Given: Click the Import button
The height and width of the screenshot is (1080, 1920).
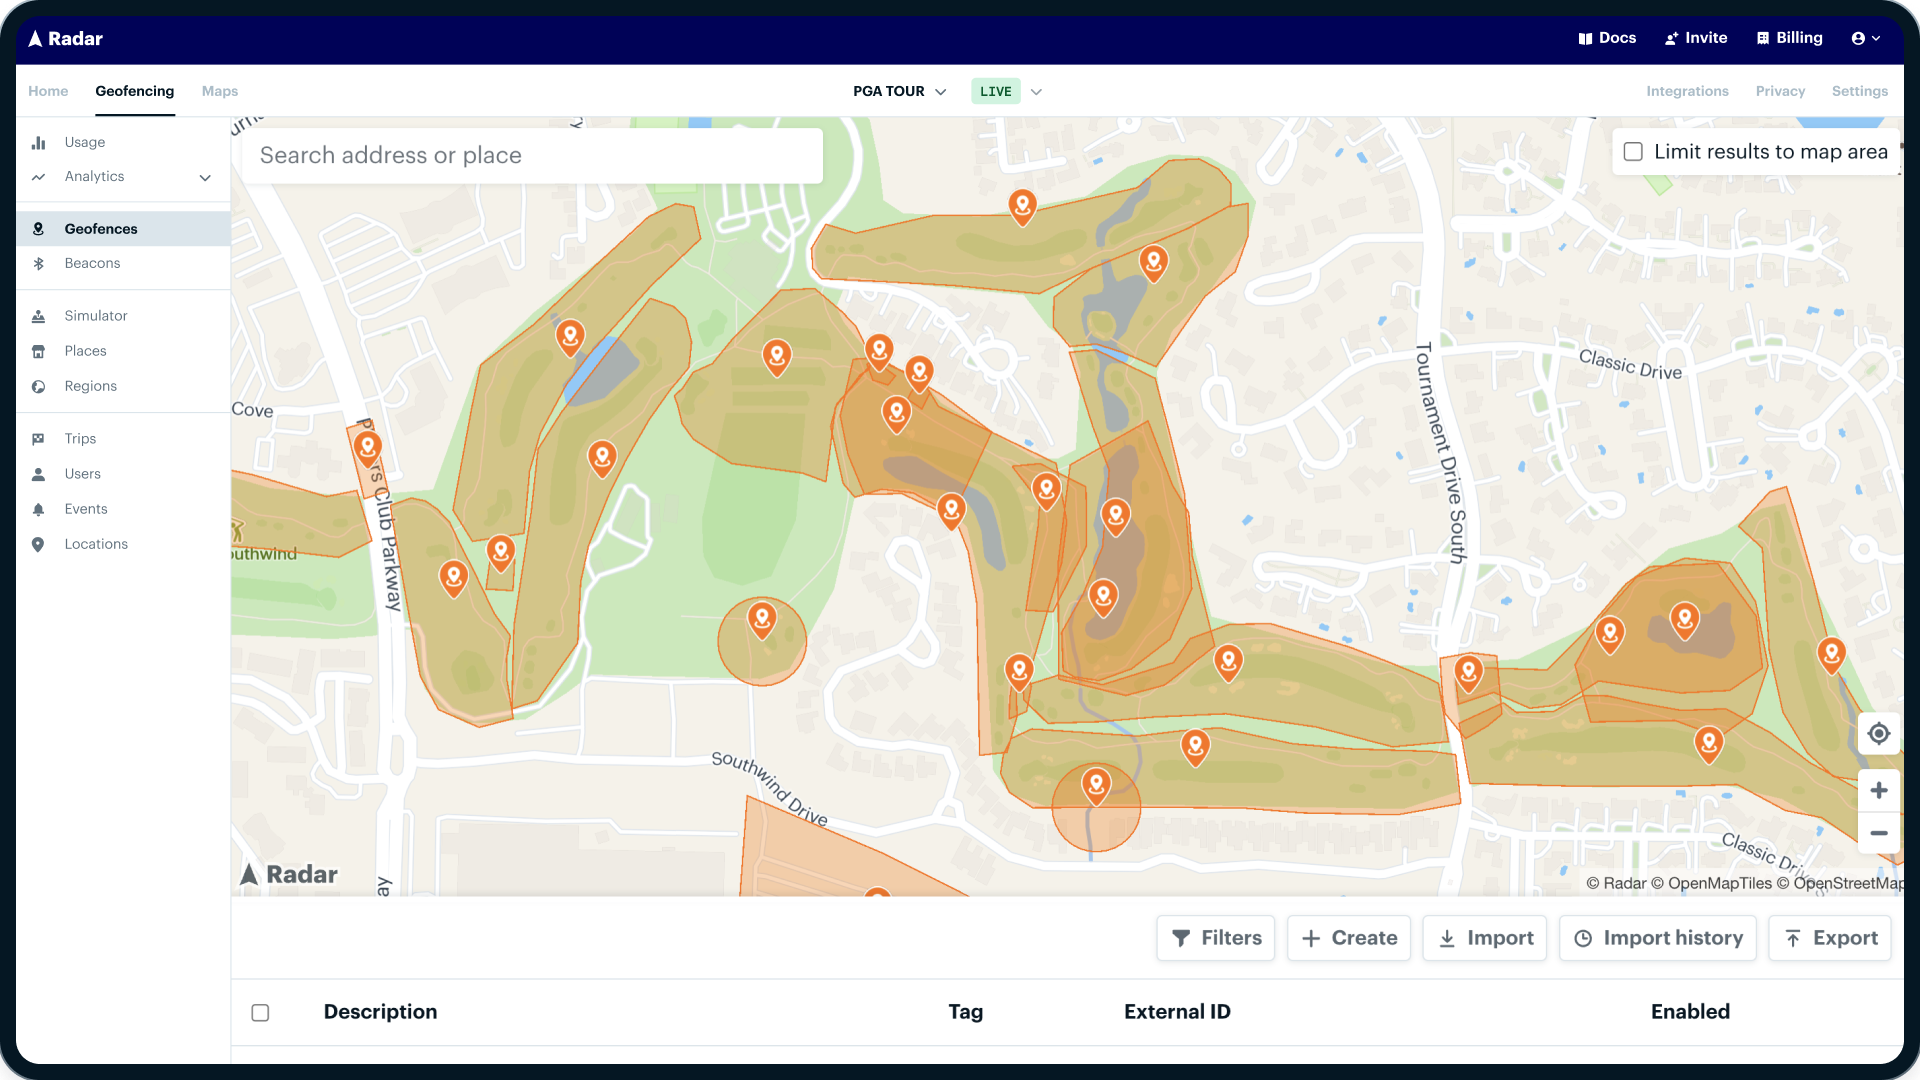Looking at the screenshot, I should 1486,938.
